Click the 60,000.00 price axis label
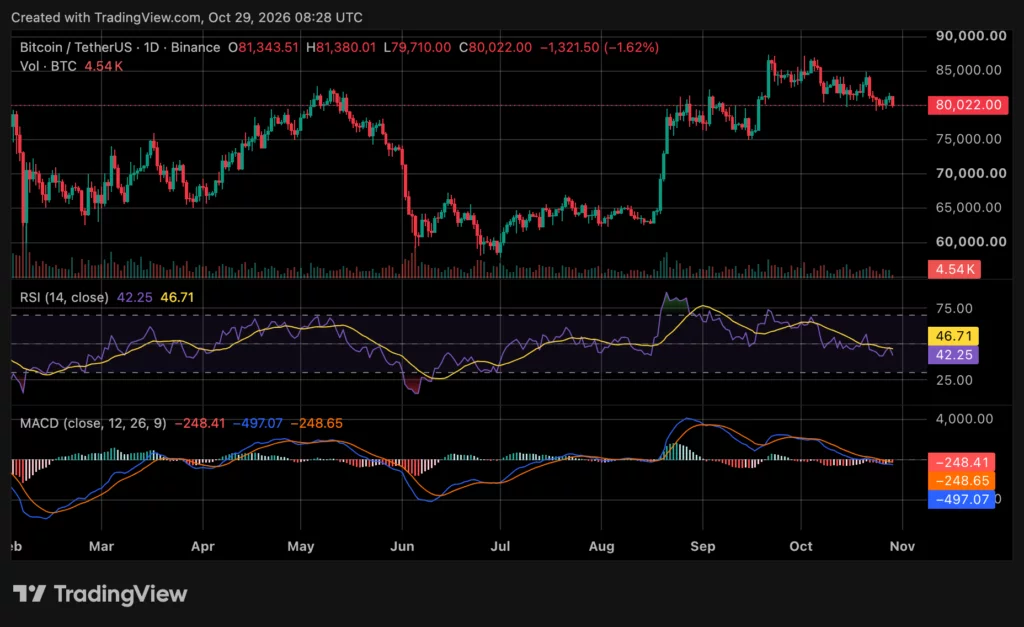 click(971, 242)
